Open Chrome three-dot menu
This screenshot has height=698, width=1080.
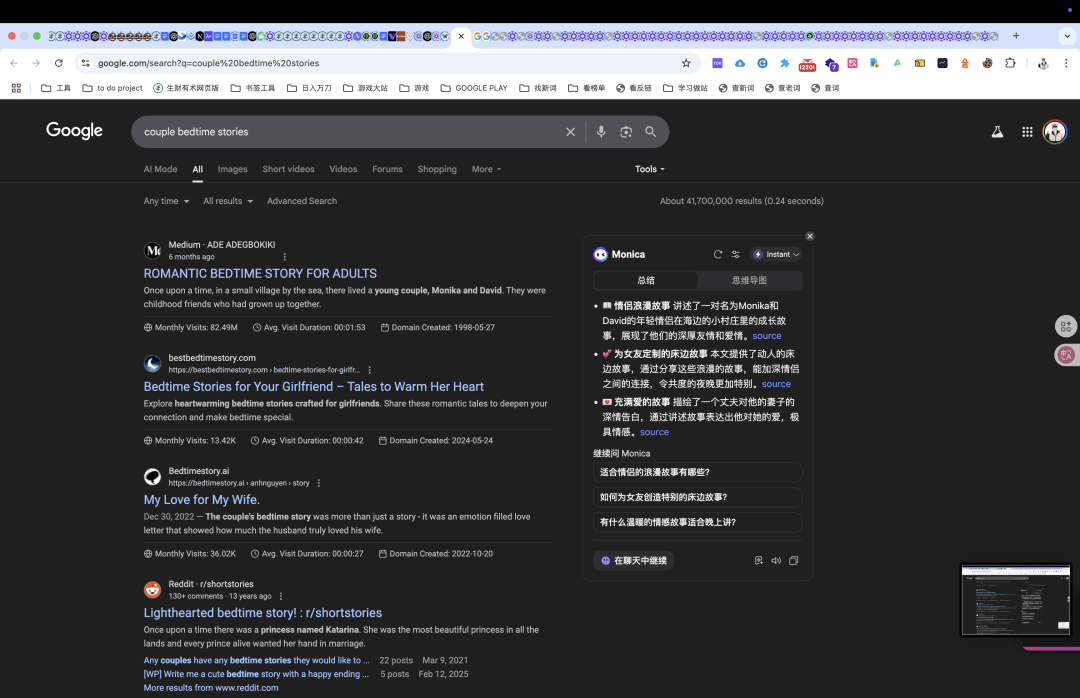coord(1066,63)
